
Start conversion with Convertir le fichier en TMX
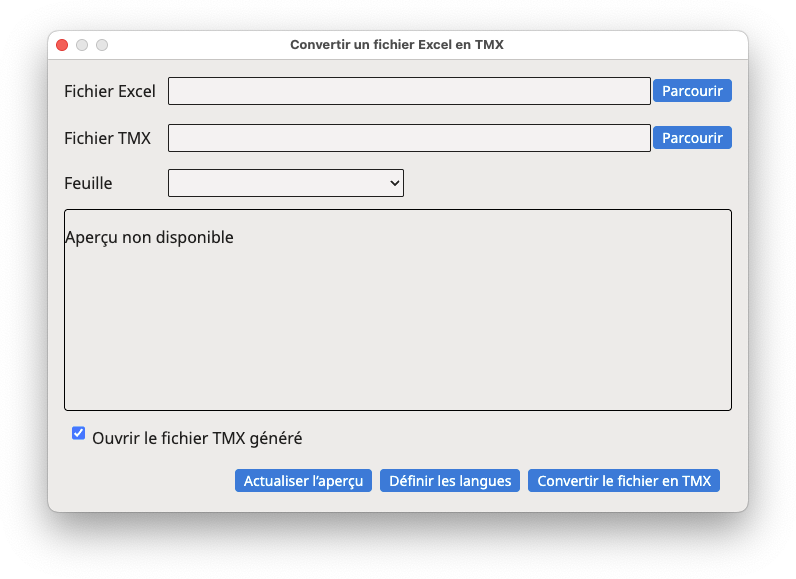click(624, 481)
